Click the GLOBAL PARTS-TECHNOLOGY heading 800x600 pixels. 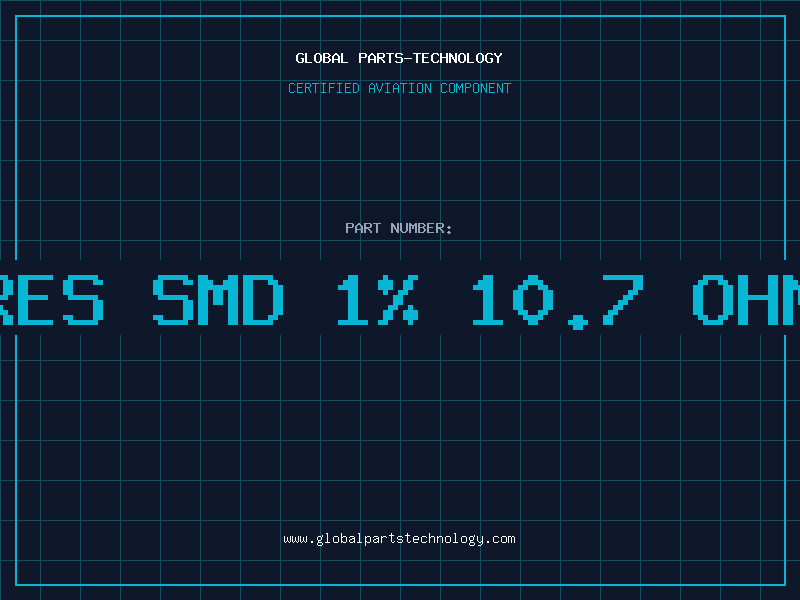tap(399, 58)
